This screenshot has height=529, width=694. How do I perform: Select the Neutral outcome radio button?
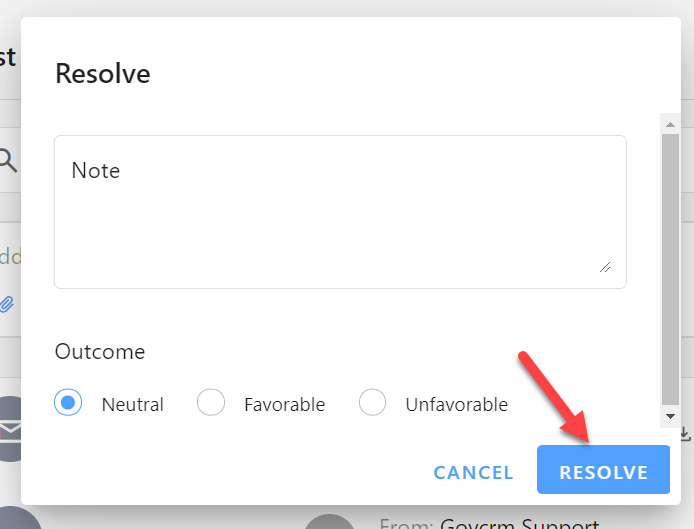pyautogui.click(x=68, y=402)
